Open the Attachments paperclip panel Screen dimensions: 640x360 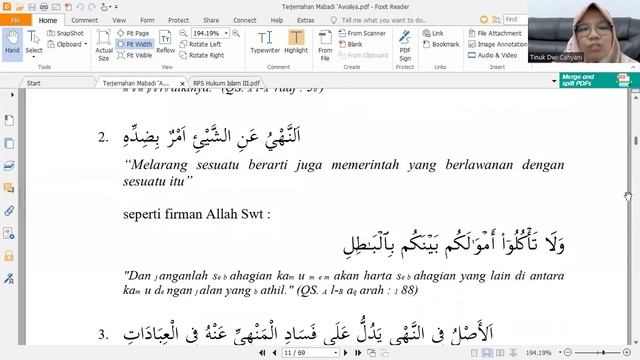click(9, 211)
